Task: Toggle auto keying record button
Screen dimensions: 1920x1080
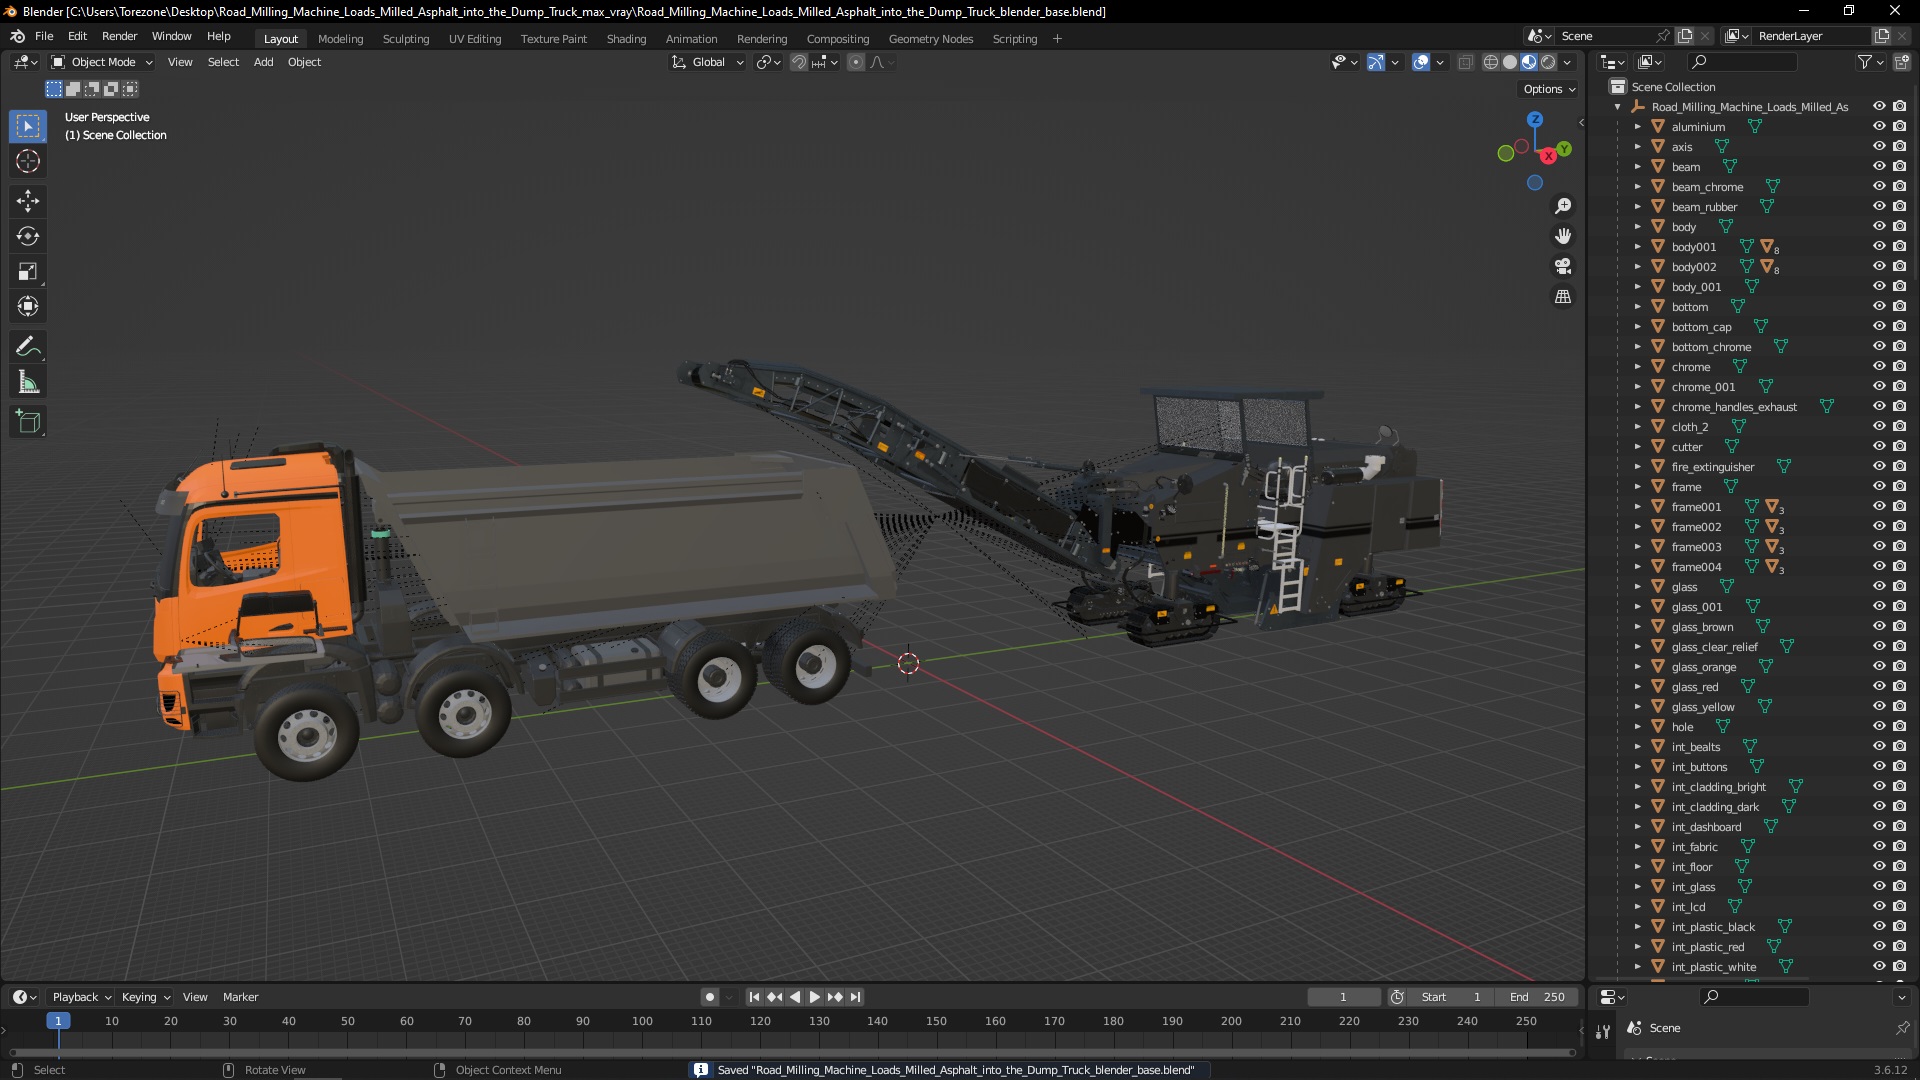Action: click(710, 997)
